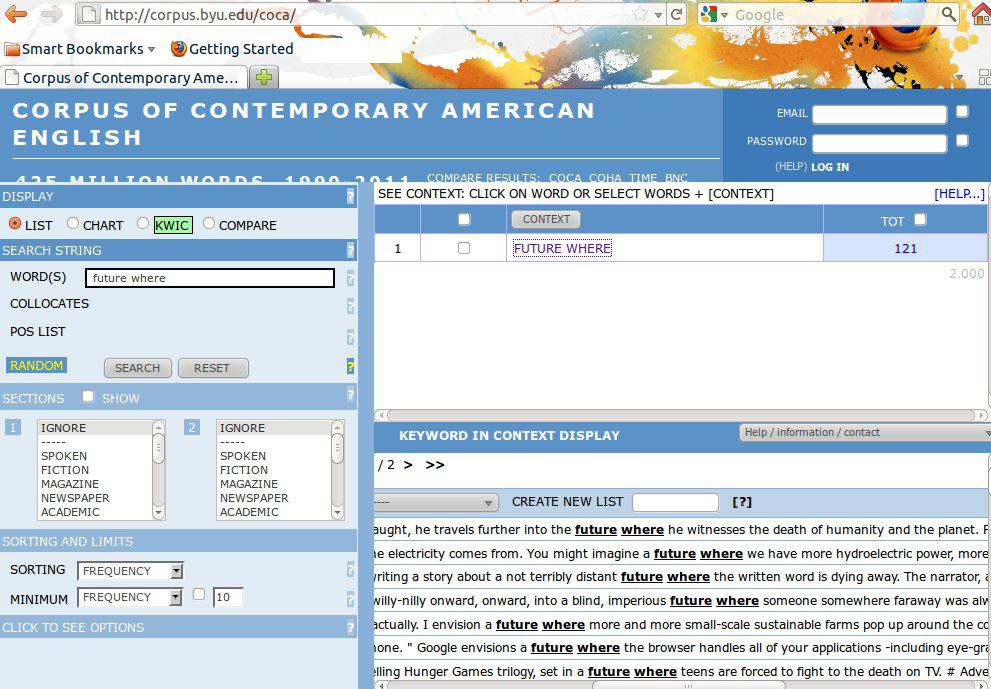Open URL history dropdown arrow
The width and height of the screenshot is (991, 689).
(658, 15)
